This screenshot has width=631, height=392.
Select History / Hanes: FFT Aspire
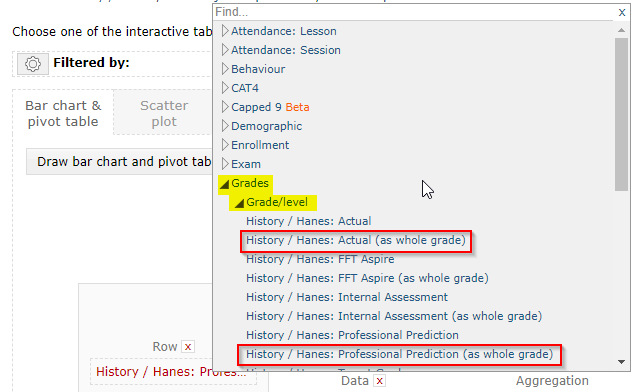(320, 259)
